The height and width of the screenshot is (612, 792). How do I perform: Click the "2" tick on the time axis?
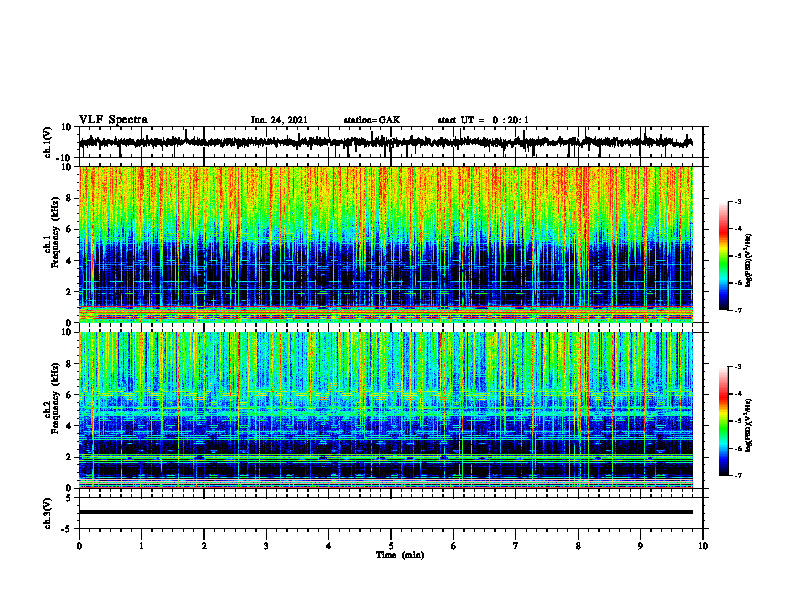click(x=204, y=546)
